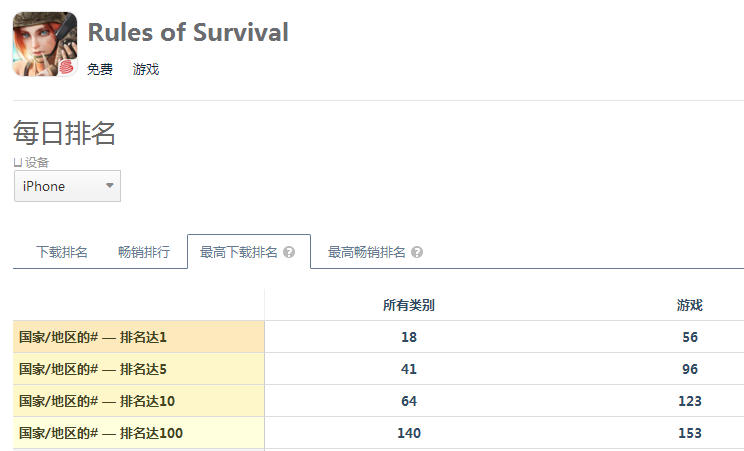
Task: Click the 免费 label under the title
Action: pyautogui.click(x=100, y=69)
